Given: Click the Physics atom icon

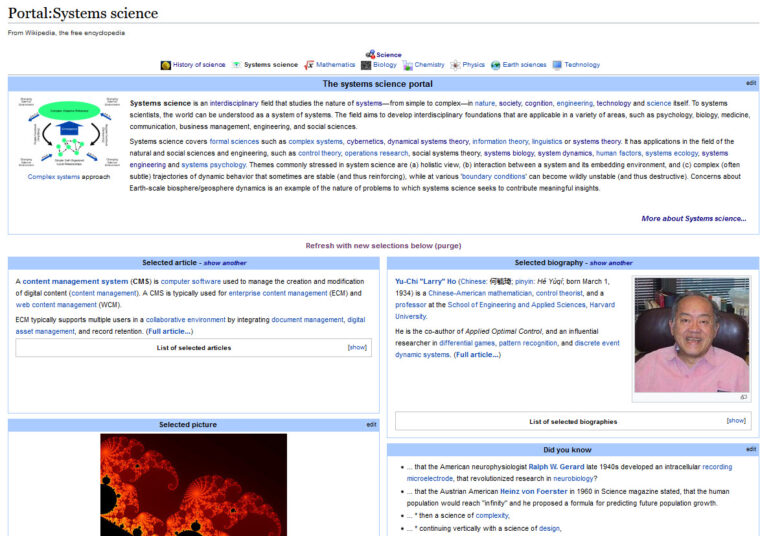Looking at the screenshot, I should (x=455, y=65).
